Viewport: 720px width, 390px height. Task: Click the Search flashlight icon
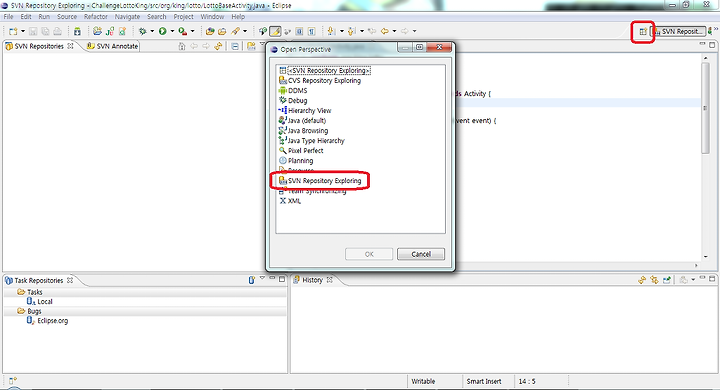236,31
